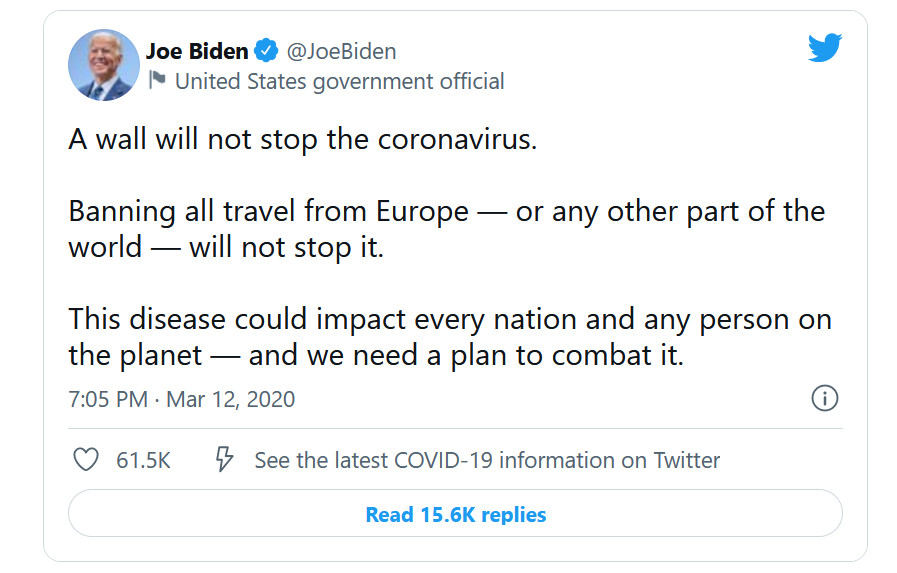The width and height of the screenshot is (897, 573).
Task: Click the line about needing a plan
Action: click(x=376, y=355)
